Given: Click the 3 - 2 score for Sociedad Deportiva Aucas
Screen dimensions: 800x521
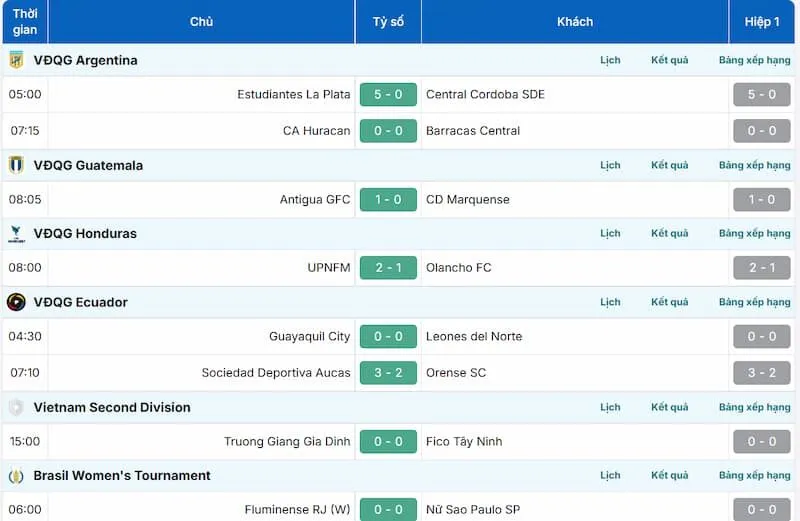Looking at the screenshot, I should point(388,373).
